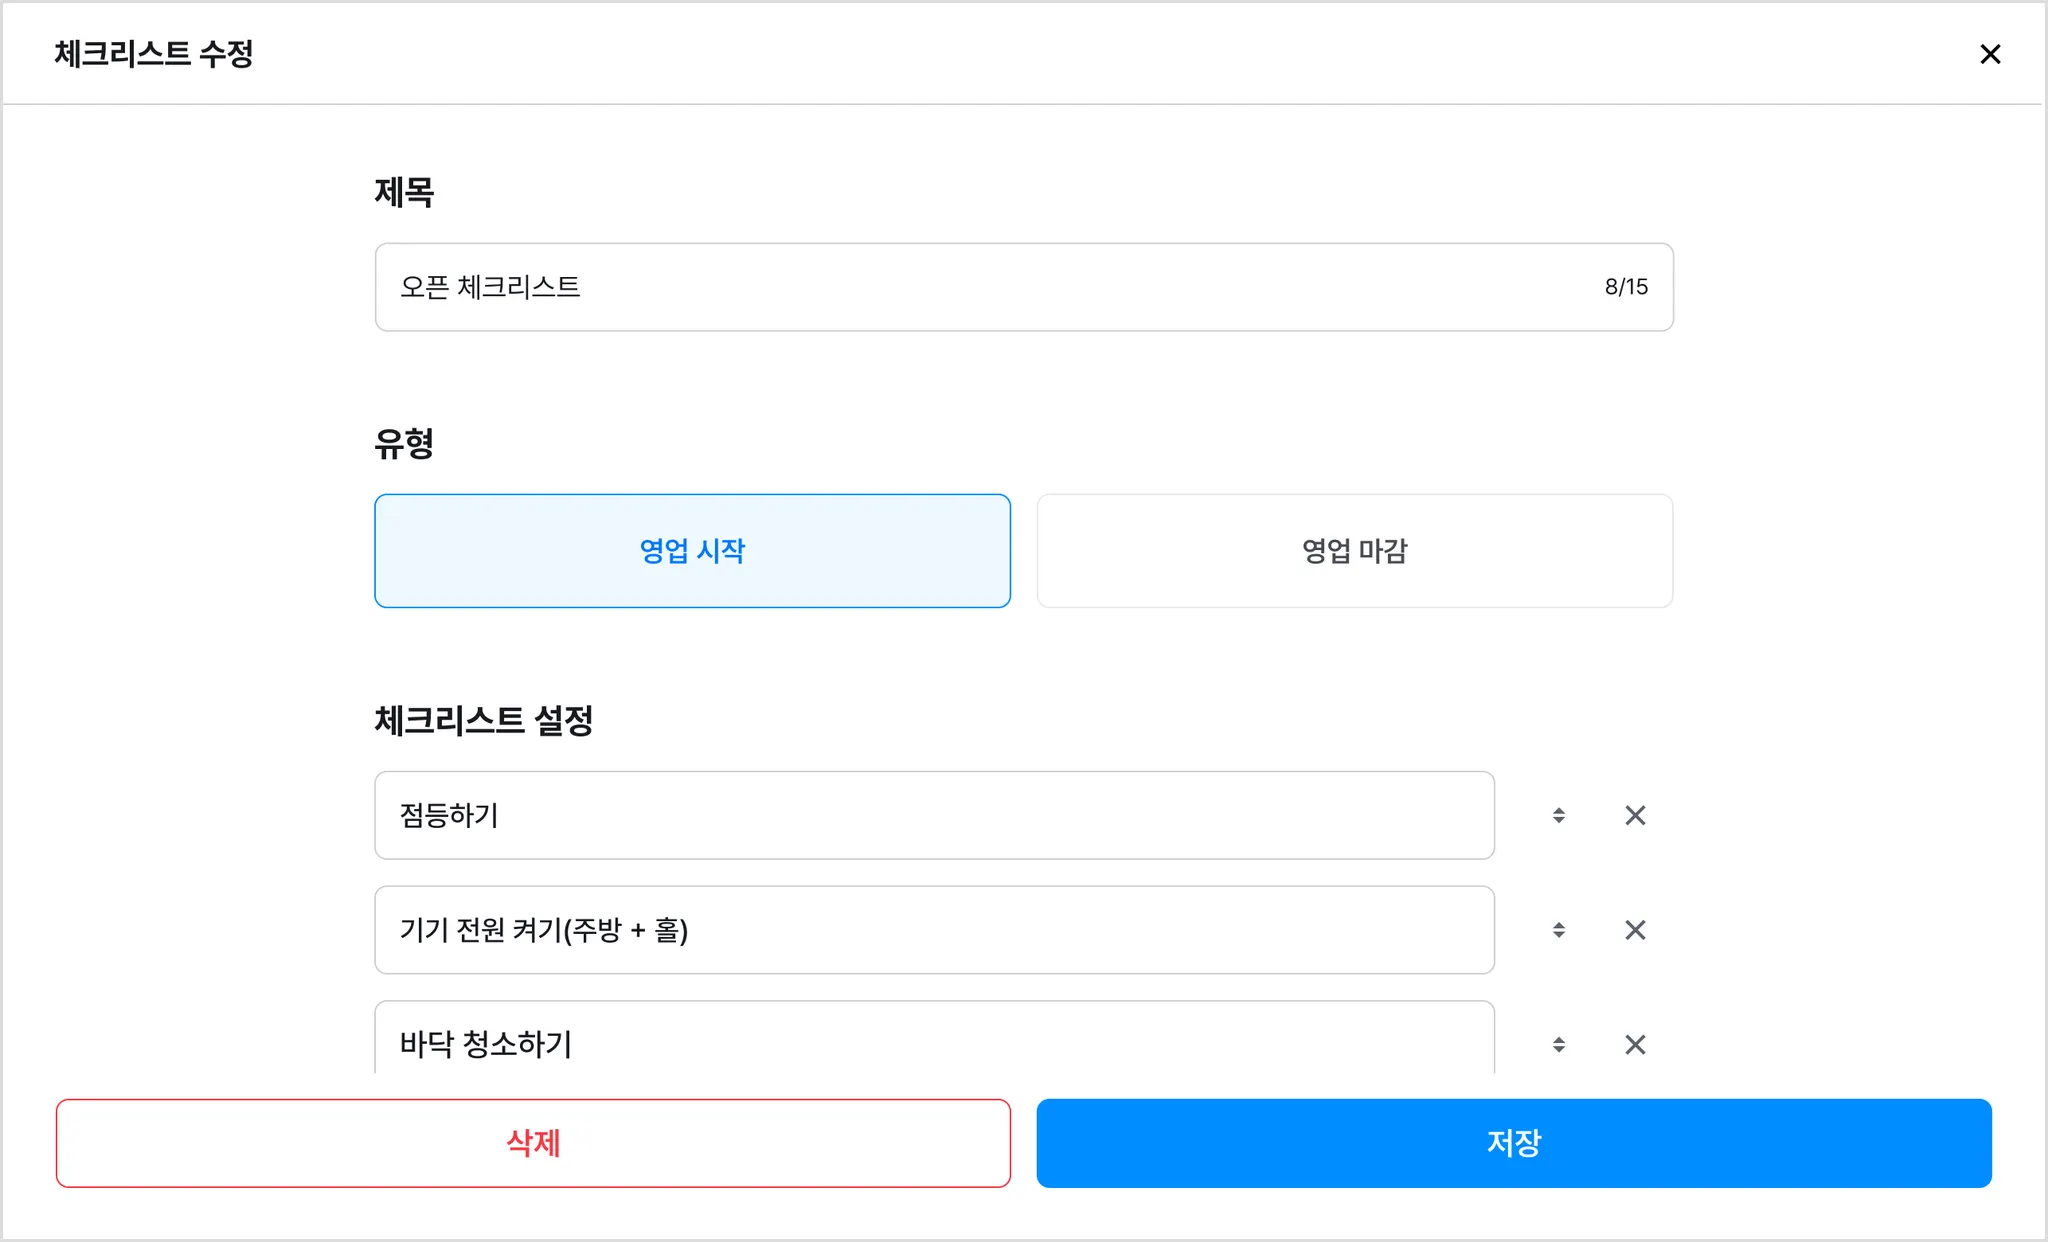The height and width of the screenshot is (1242, 2048).
Task: Click reorder handle for 점등하기
Action: 1558,815
